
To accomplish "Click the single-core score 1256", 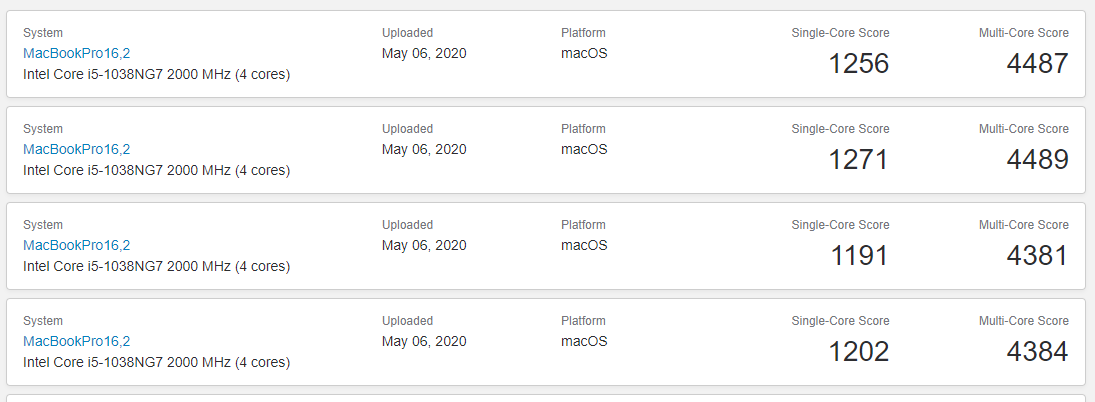I will [858, 64].
